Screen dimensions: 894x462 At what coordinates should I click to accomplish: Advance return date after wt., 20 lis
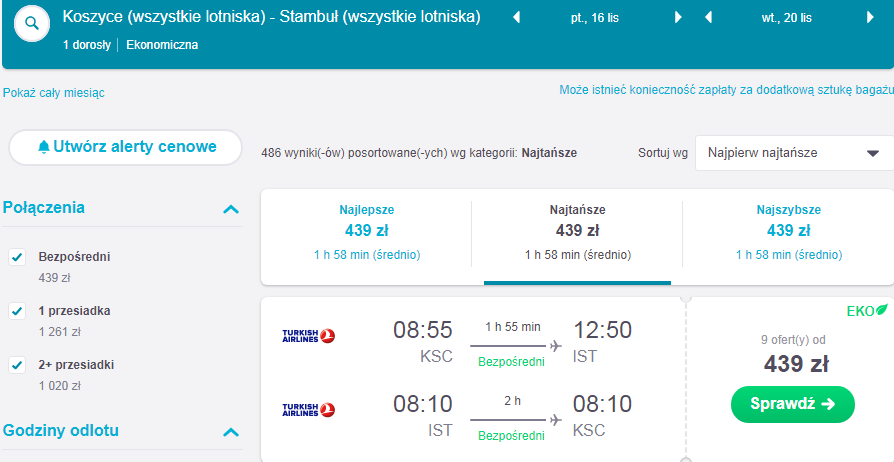[870, 18]
